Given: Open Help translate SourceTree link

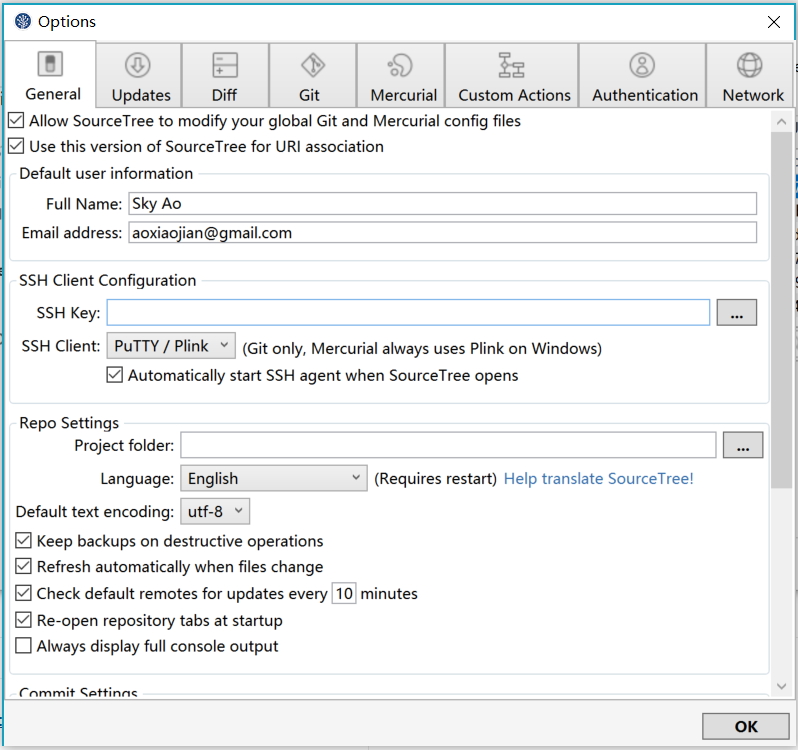Looking at the screenshot, I should tap(598, 478).
